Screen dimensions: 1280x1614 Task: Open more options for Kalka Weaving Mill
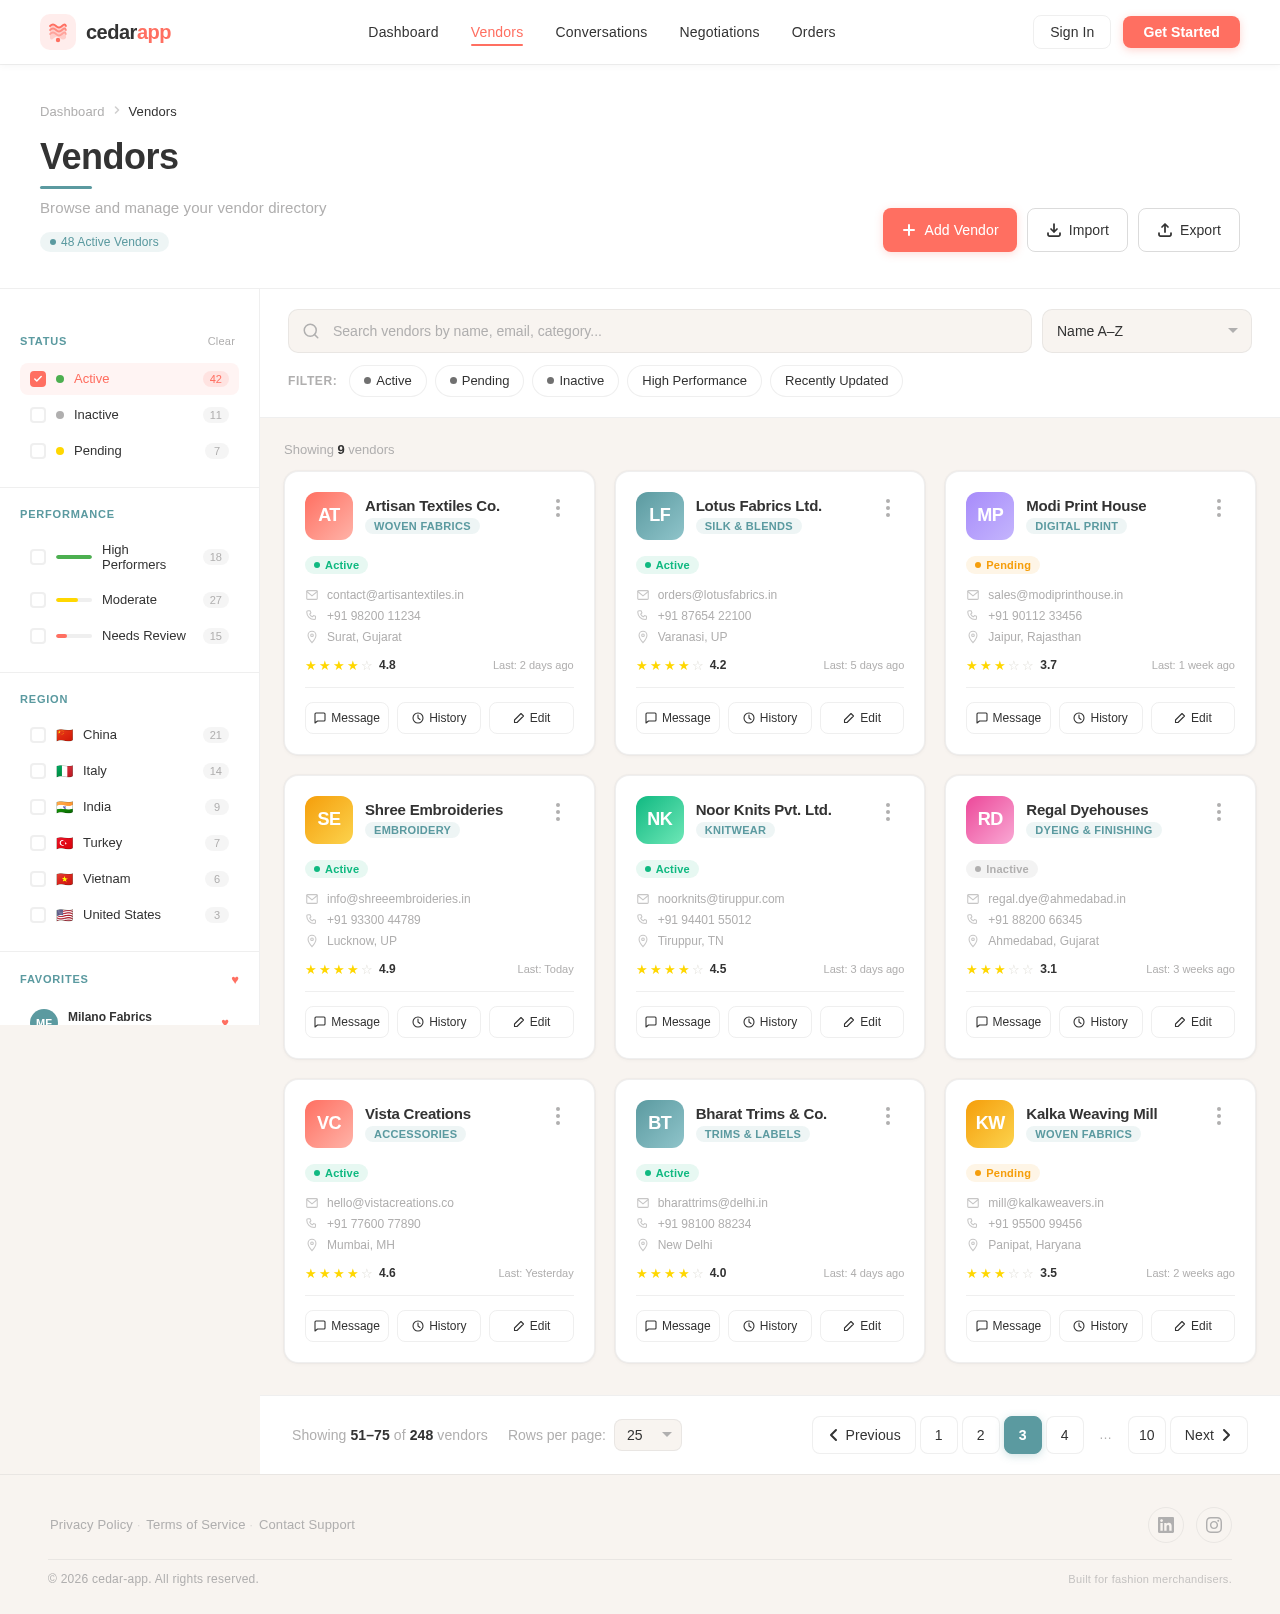[x=1219, y=1116]
